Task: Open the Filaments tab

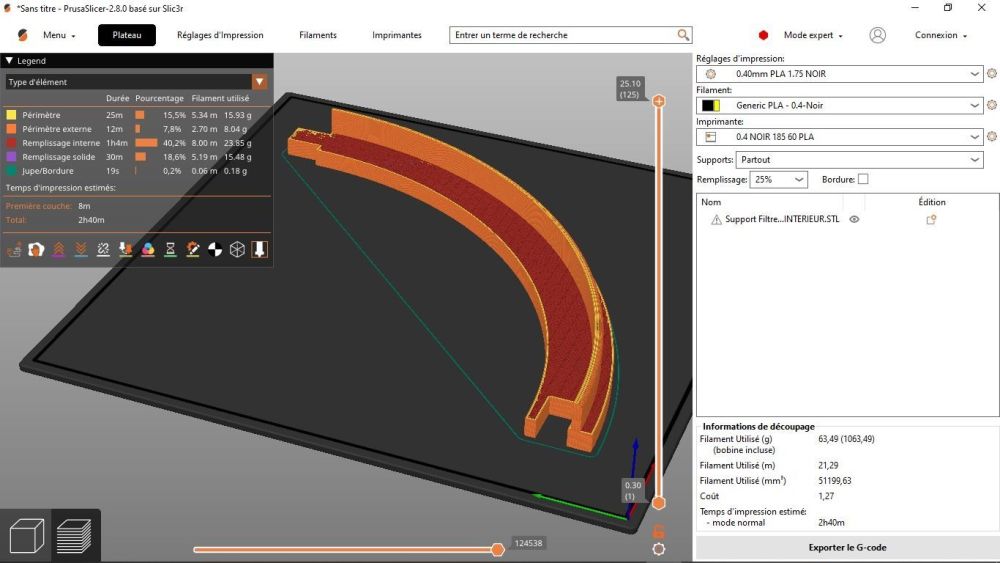Action: 318,35
